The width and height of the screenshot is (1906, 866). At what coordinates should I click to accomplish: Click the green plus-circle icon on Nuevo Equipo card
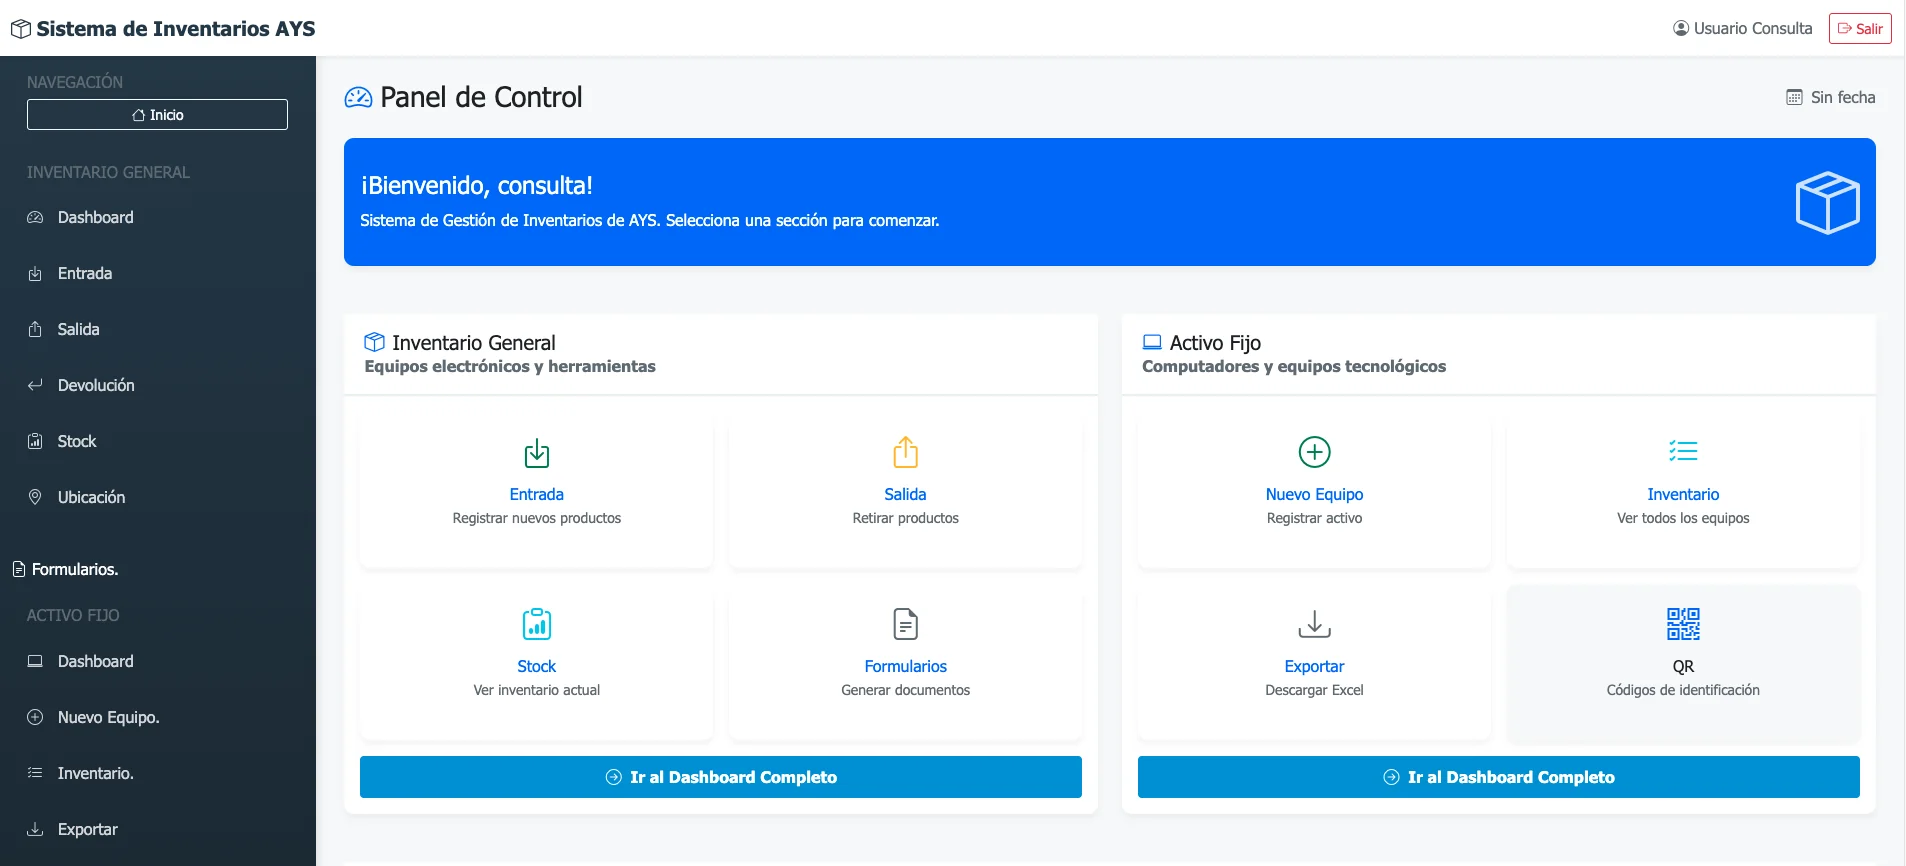(1315, 452)
